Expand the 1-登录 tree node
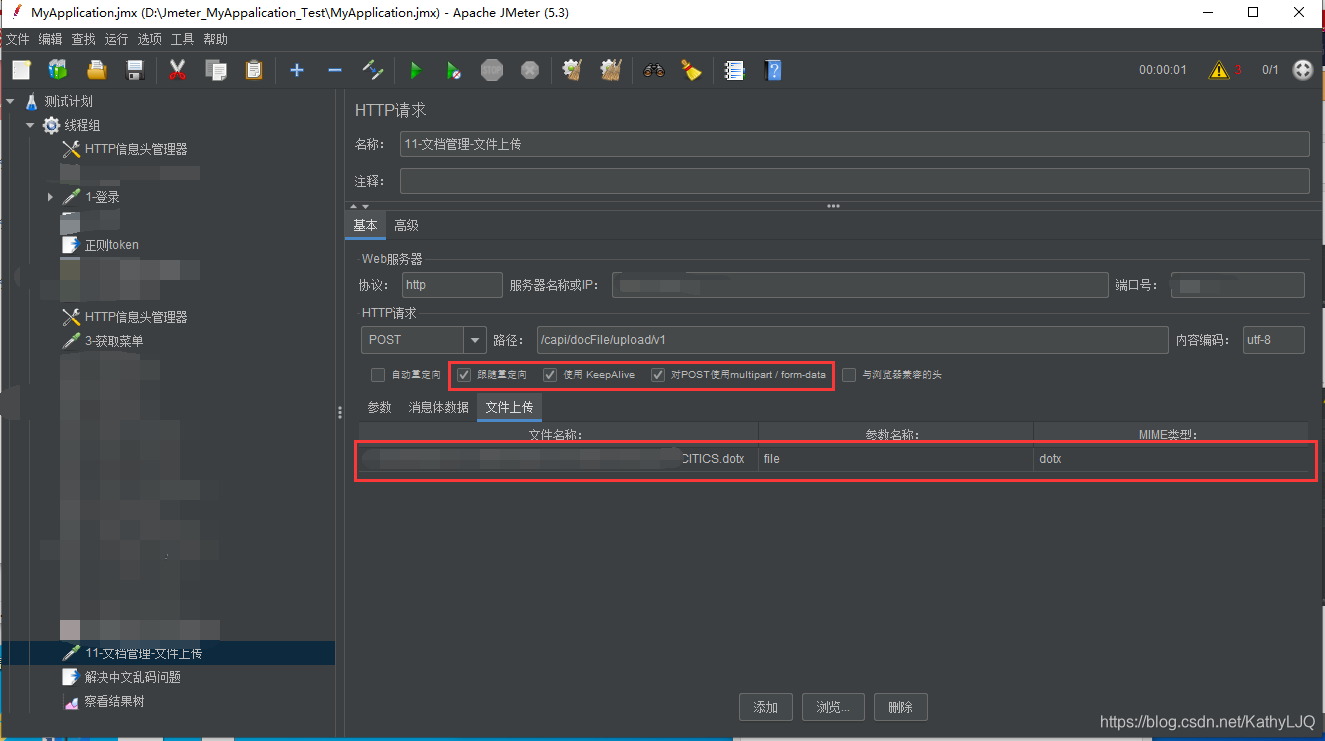1325x741 pixels. [x=50, y=197]
